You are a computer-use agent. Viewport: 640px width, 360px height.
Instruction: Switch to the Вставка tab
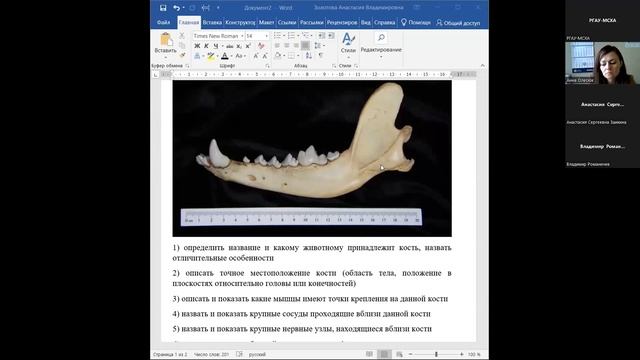212,22
